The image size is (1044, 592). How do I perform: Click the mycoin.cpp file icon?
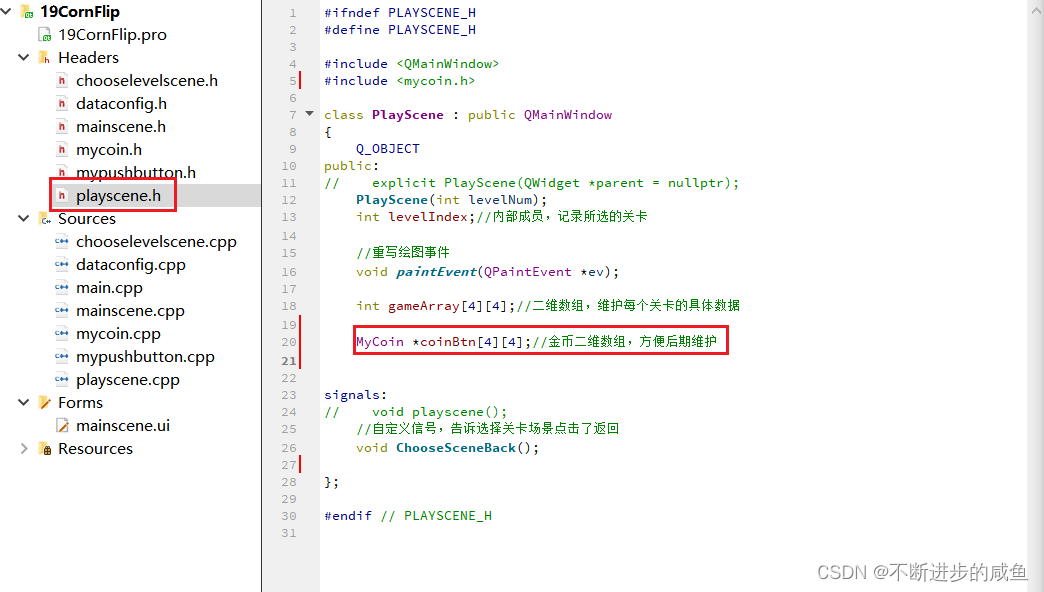tap(62, 334)
